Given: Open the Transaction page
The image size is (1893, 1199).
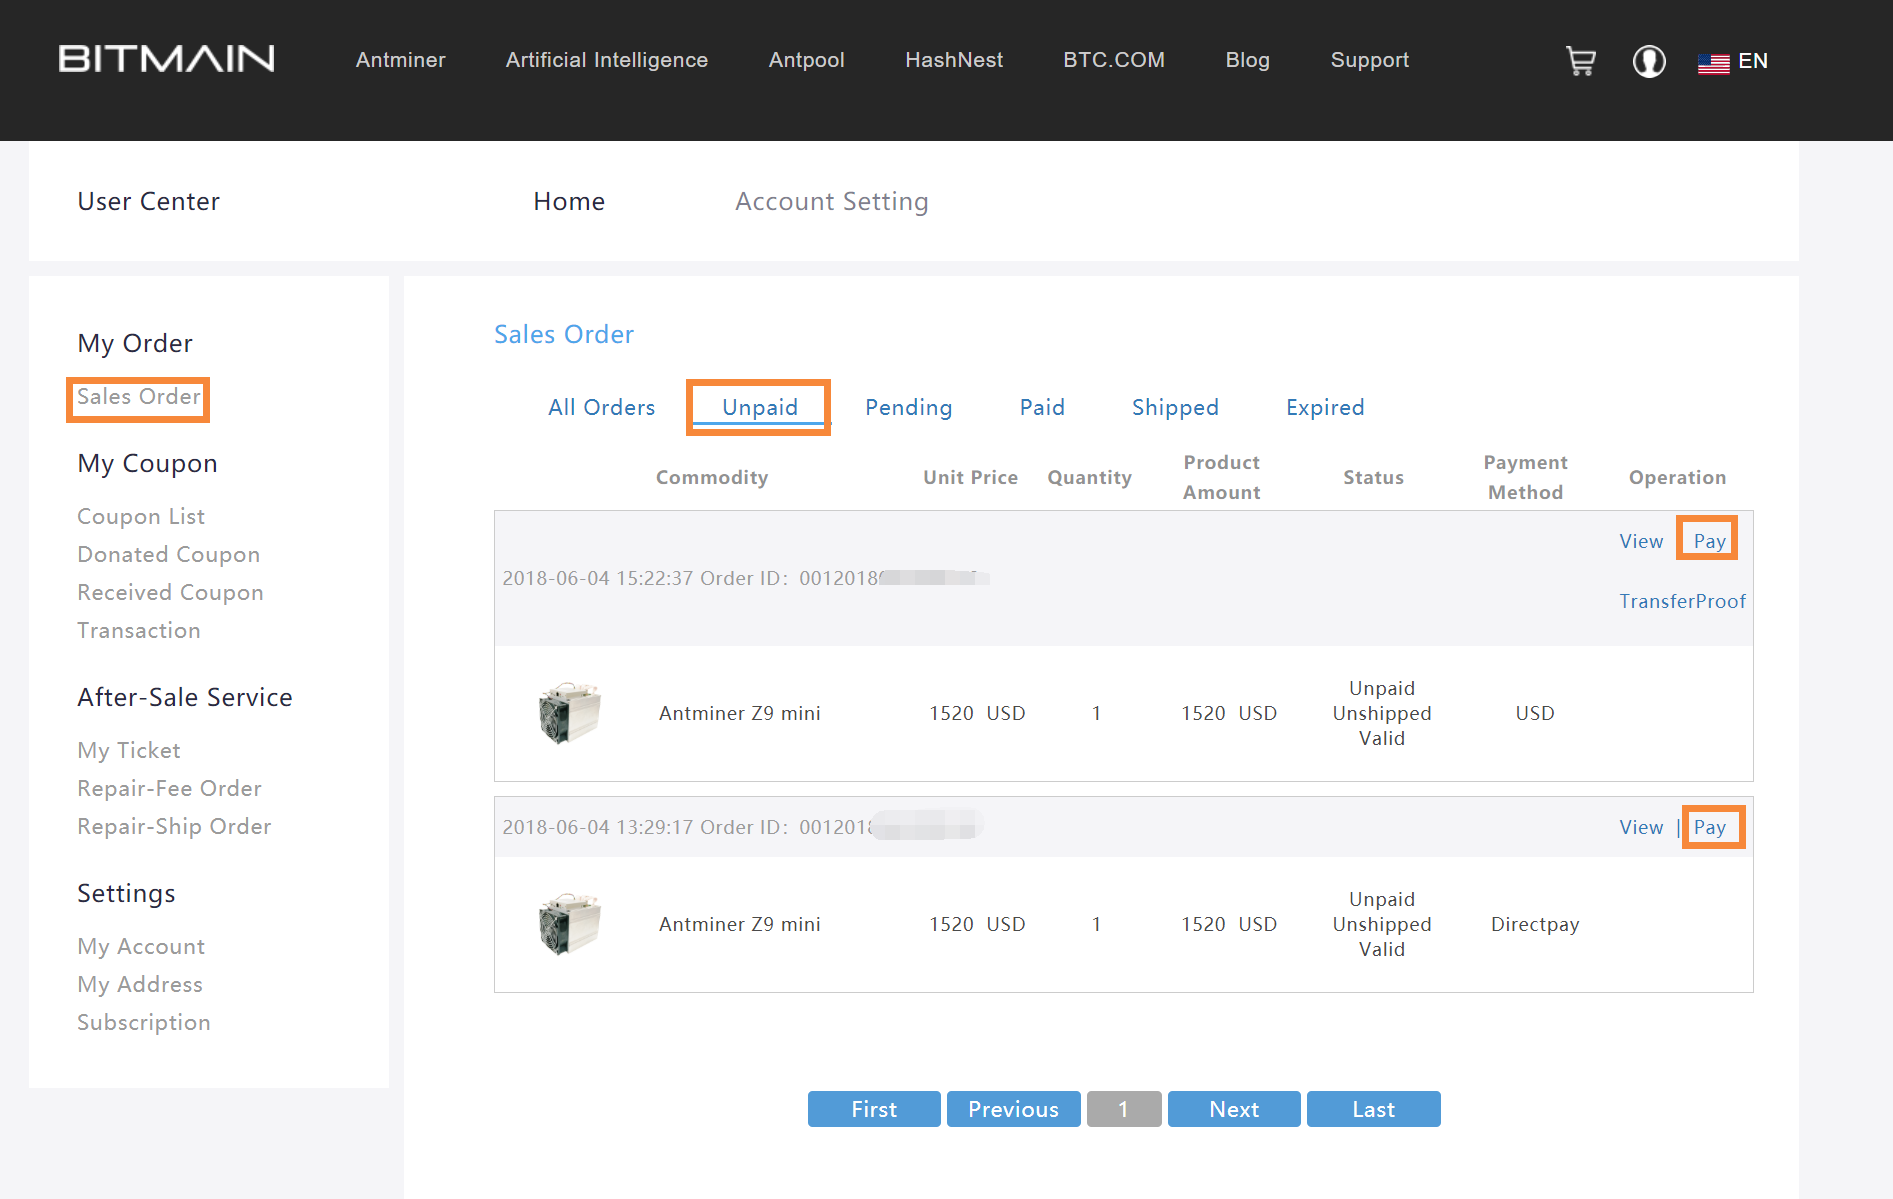Looking at the screenshot, I should pyautogui.click(x=139, y=630).
